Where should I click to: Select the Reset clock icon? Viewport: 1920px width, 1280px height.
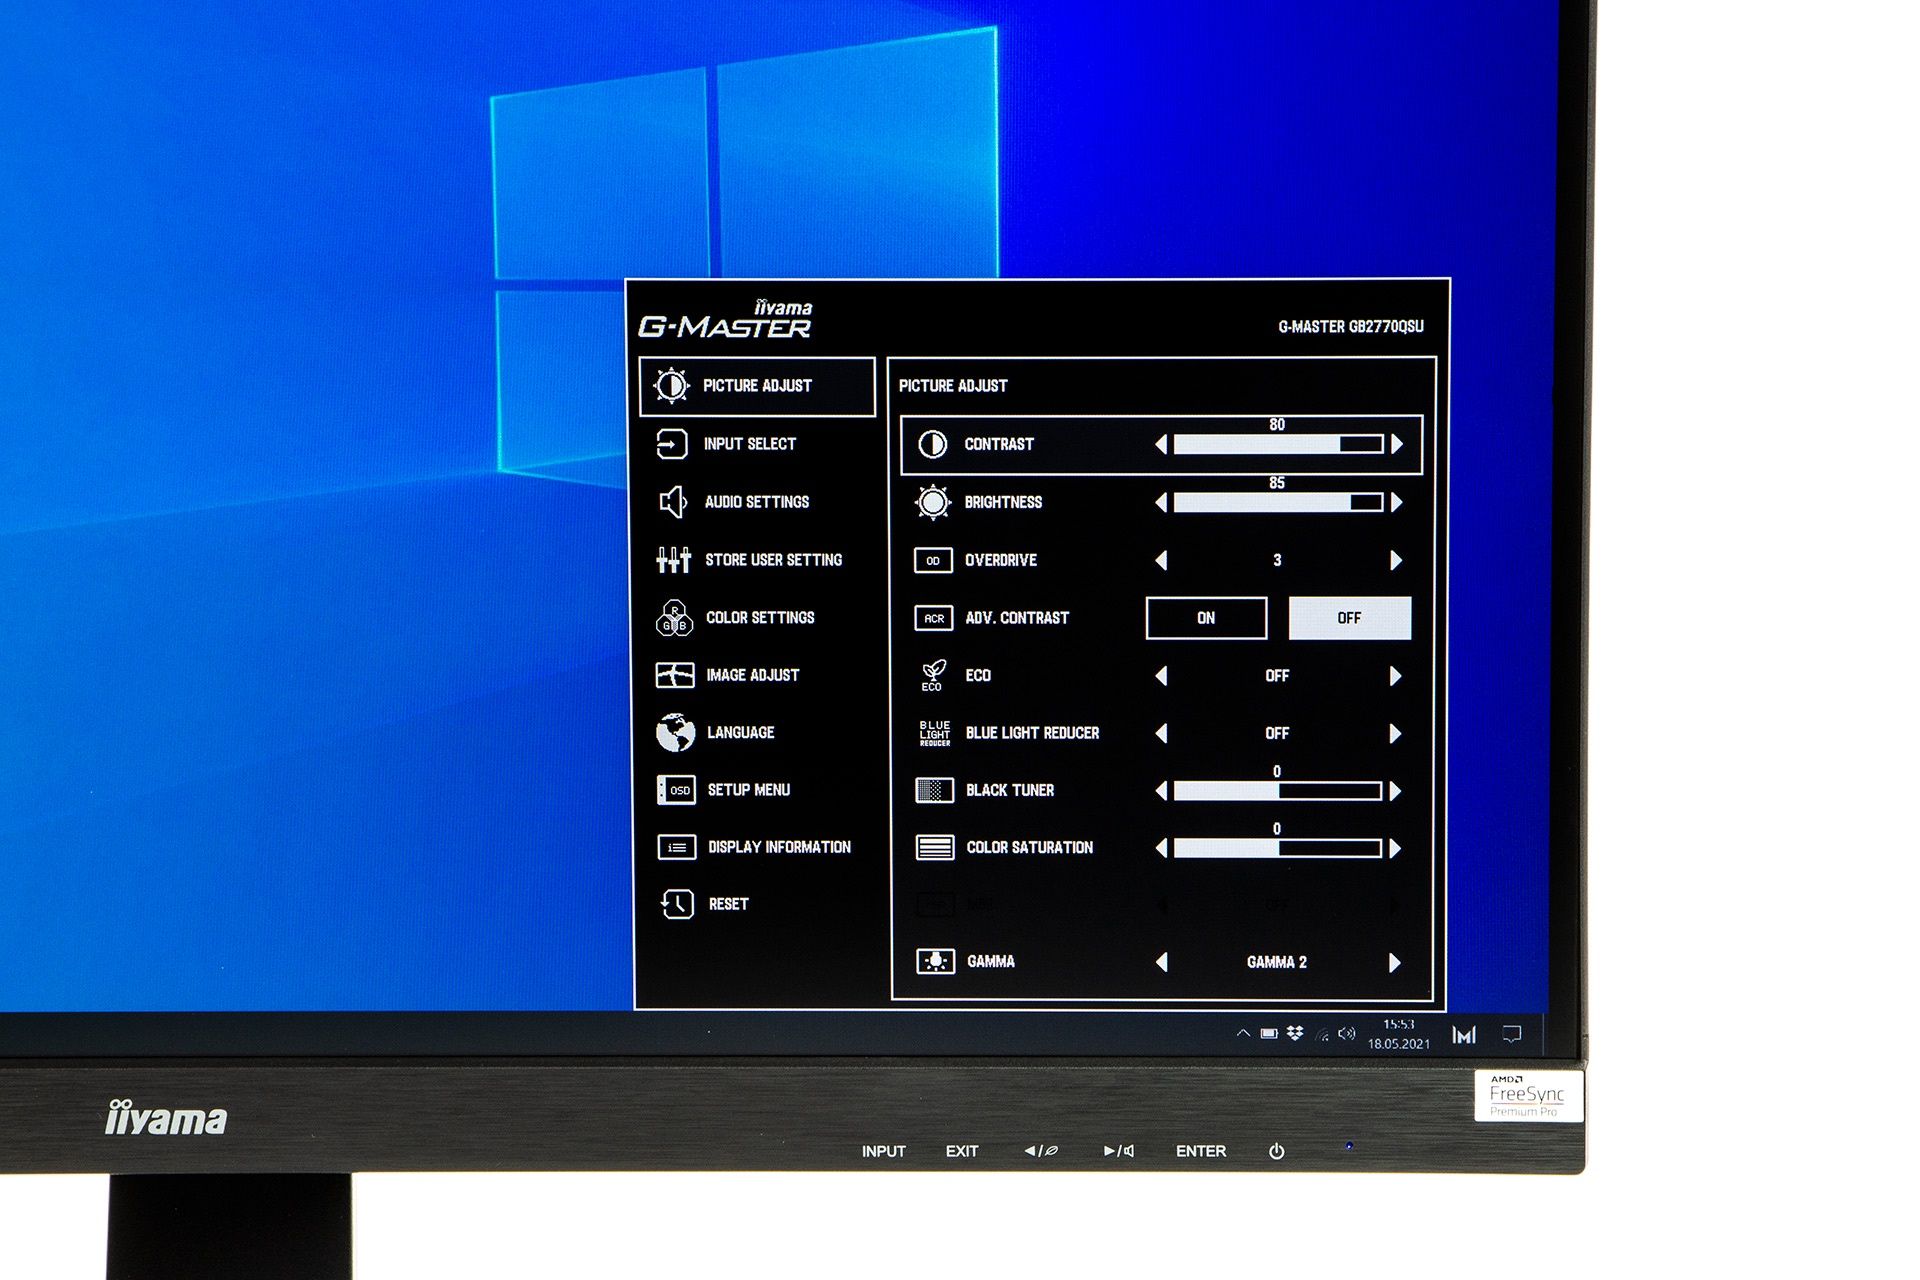[677, 904]
